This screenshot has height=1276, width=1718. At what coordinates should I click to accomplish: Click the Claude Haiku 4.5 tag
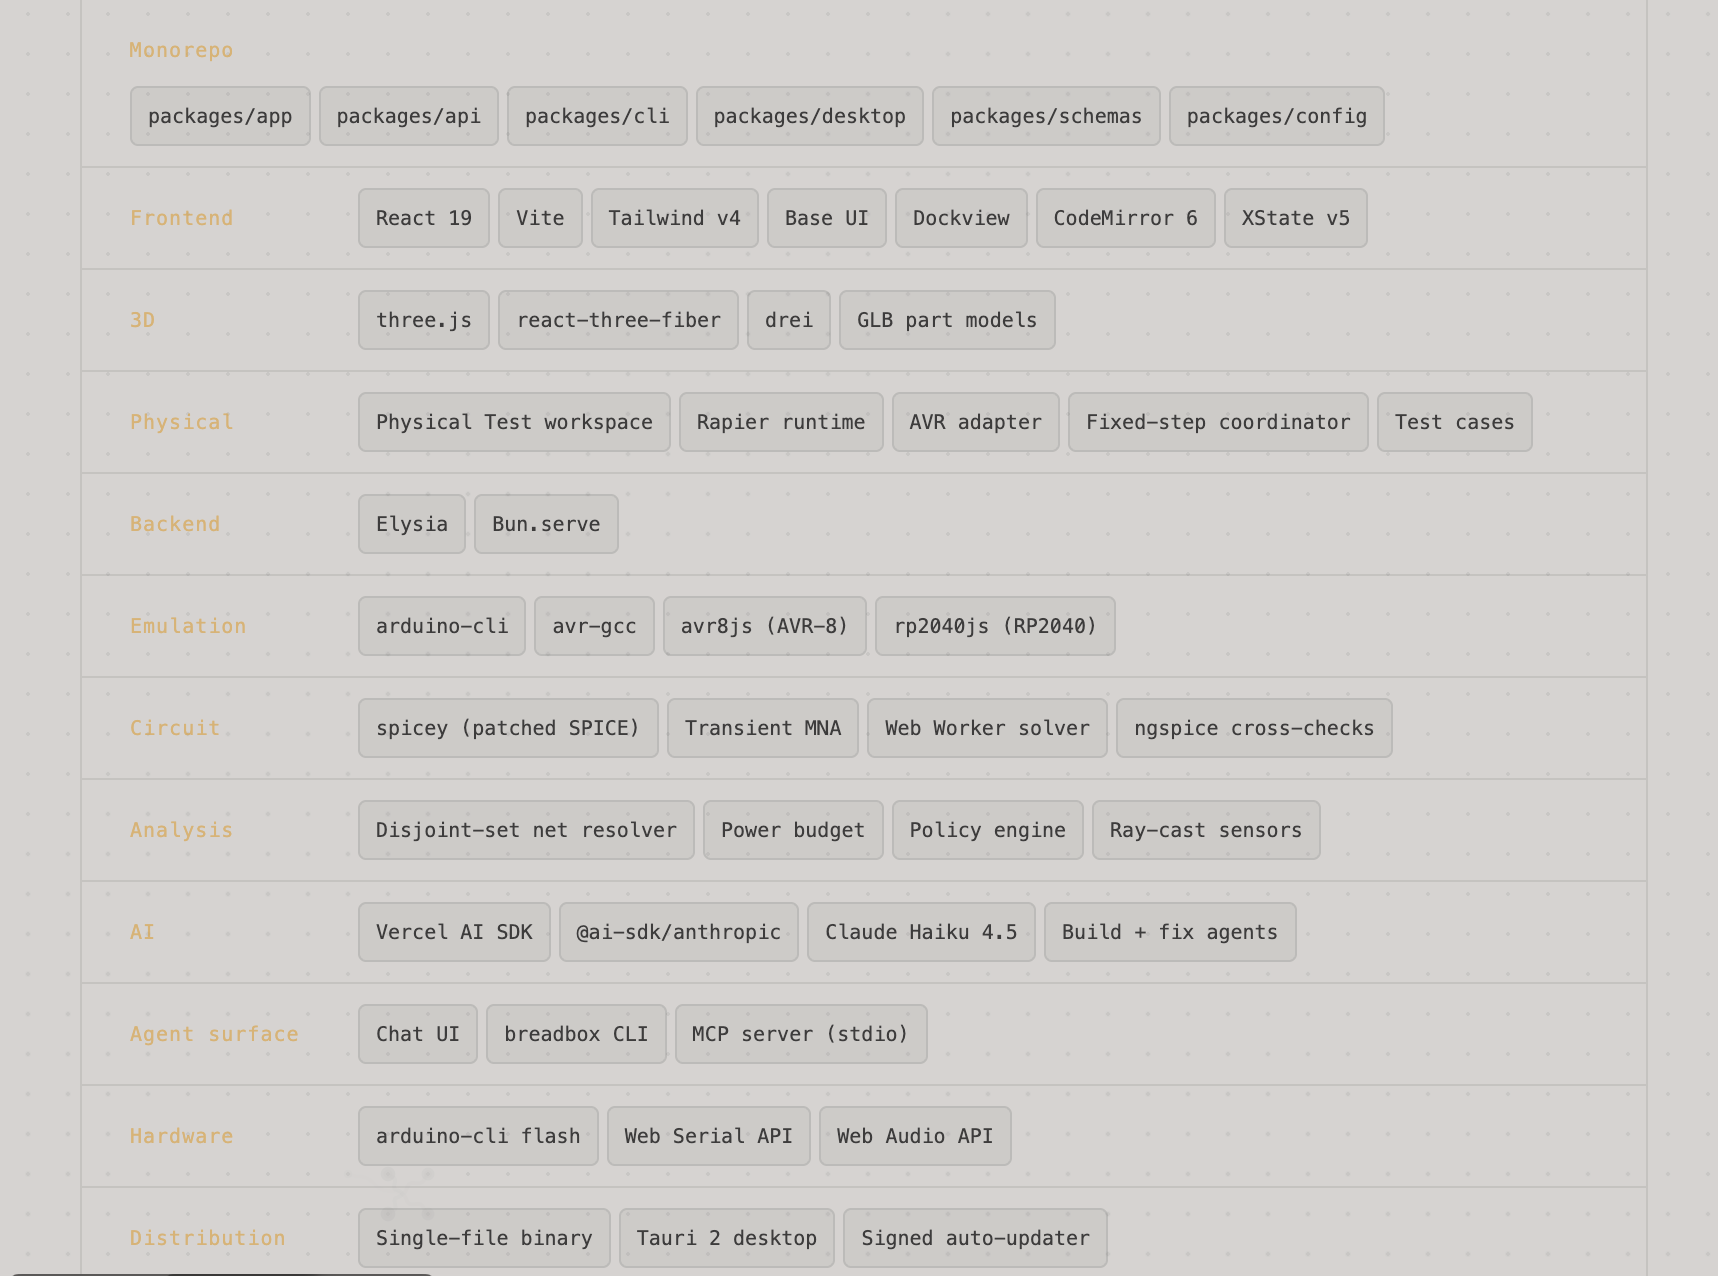click(x=921, y=932)
